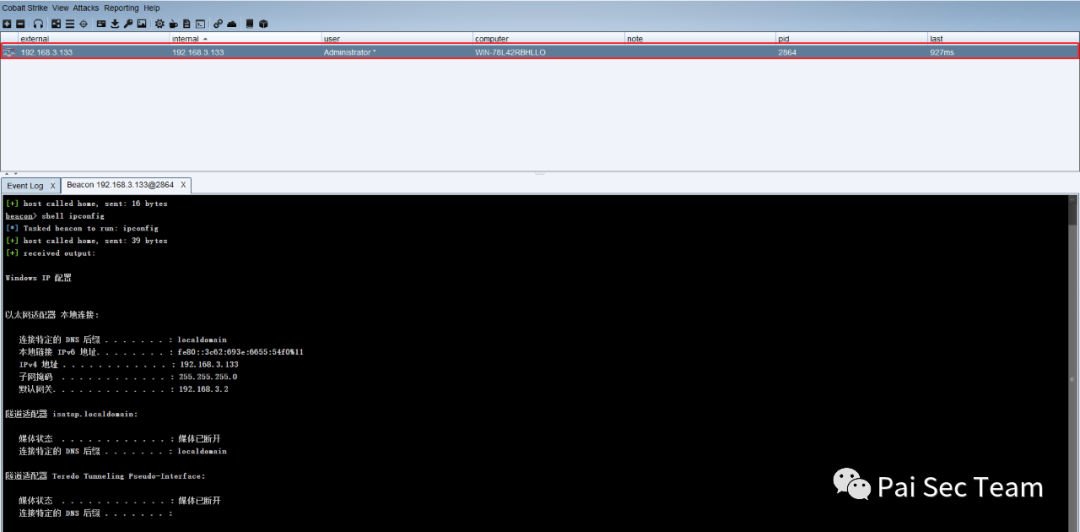Click the 'sent: 39 bytes' console line
This screenshot has height=532, width=1080.
[86, 241]
